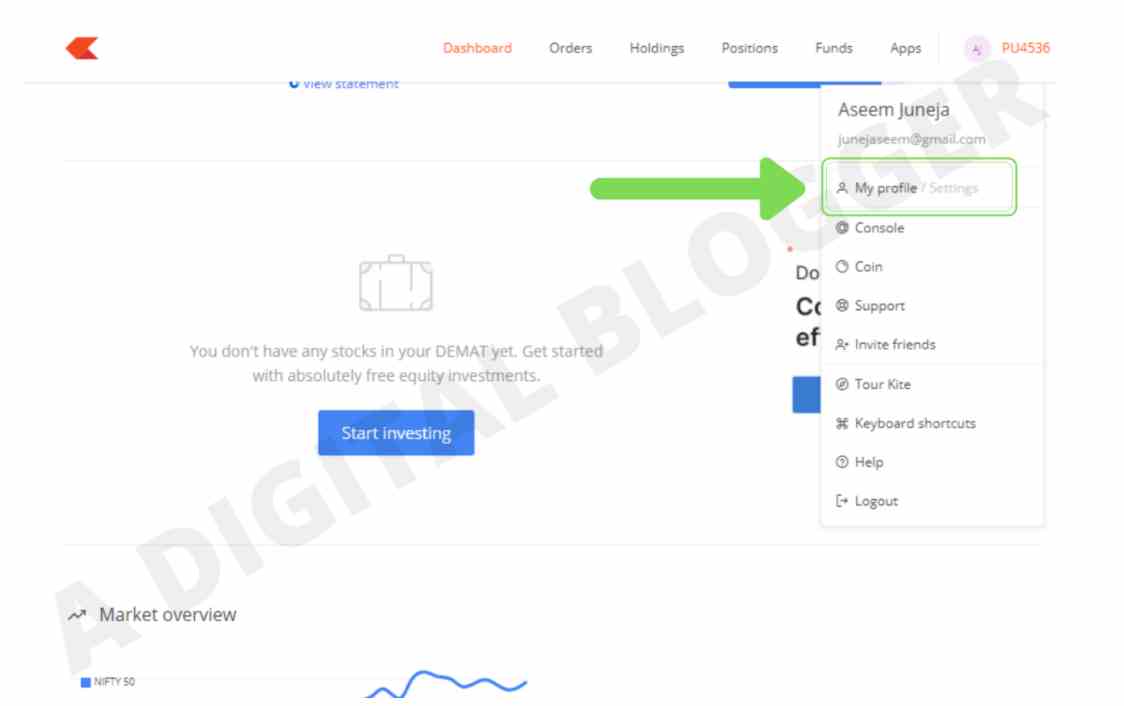Viewport: 1124px width, 706px height.
Task: Click the Kite logo in the header
Action: click(x=82, y=48)
